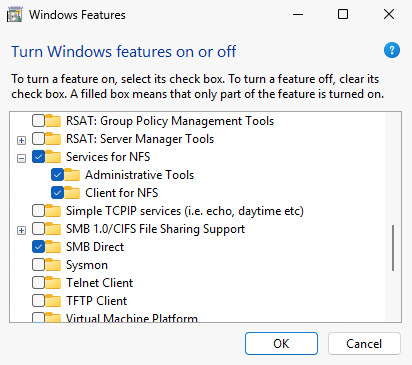Select the 'RSAT: Server Manager Tools' label
Viewport: 412px width, 365px height.
point(140,139)
